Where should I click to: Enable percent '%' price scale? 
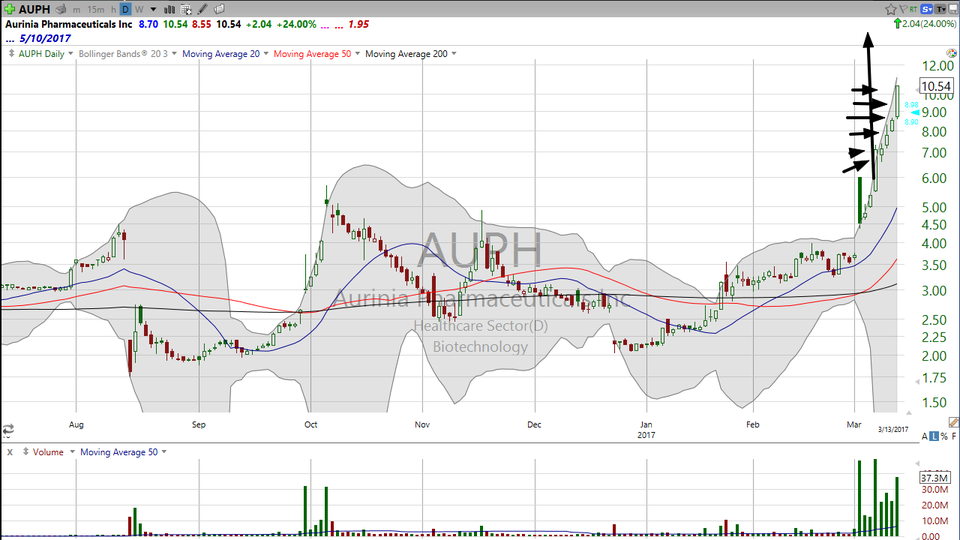[944, 437]
